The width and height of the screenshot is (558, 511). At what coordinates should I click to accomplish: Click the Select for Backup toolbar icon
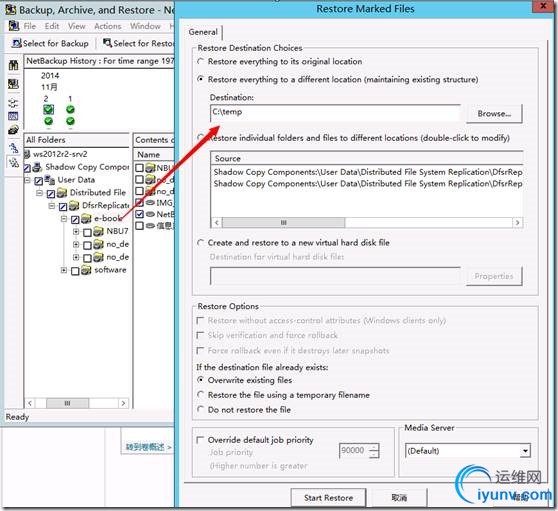[16, 43]
